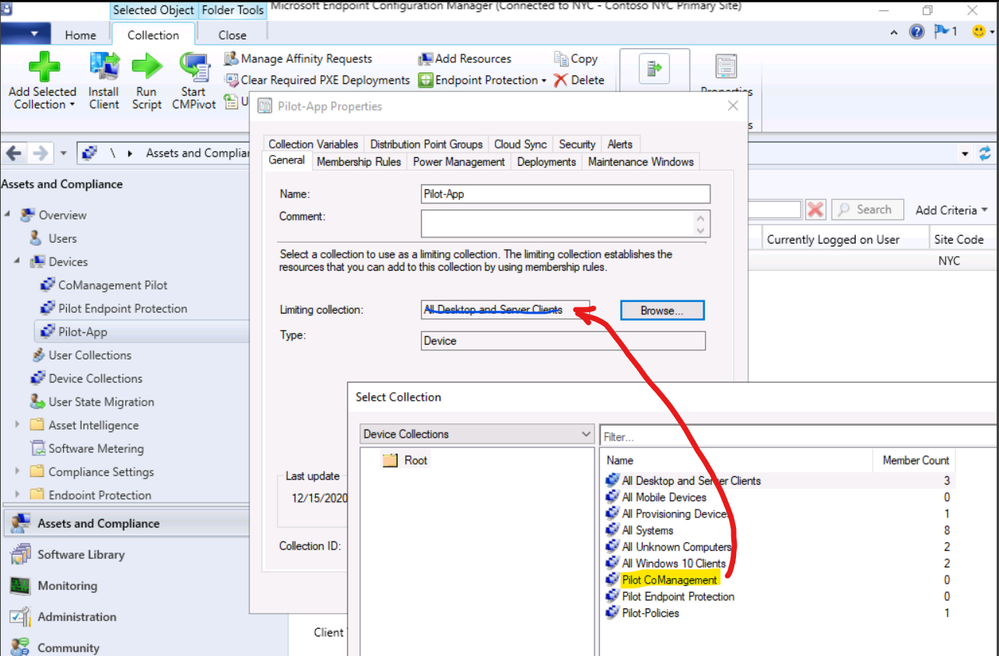Open the Device Collections dropdown in Select Collection
This screenshot has width=999, height=656.
pyautogui.click(x=477, y=434)
